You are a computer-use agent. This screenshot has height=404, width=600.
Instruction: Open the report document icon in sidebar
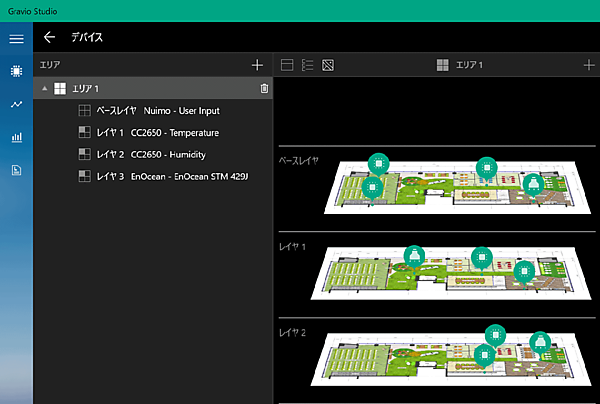coord(16,170)
